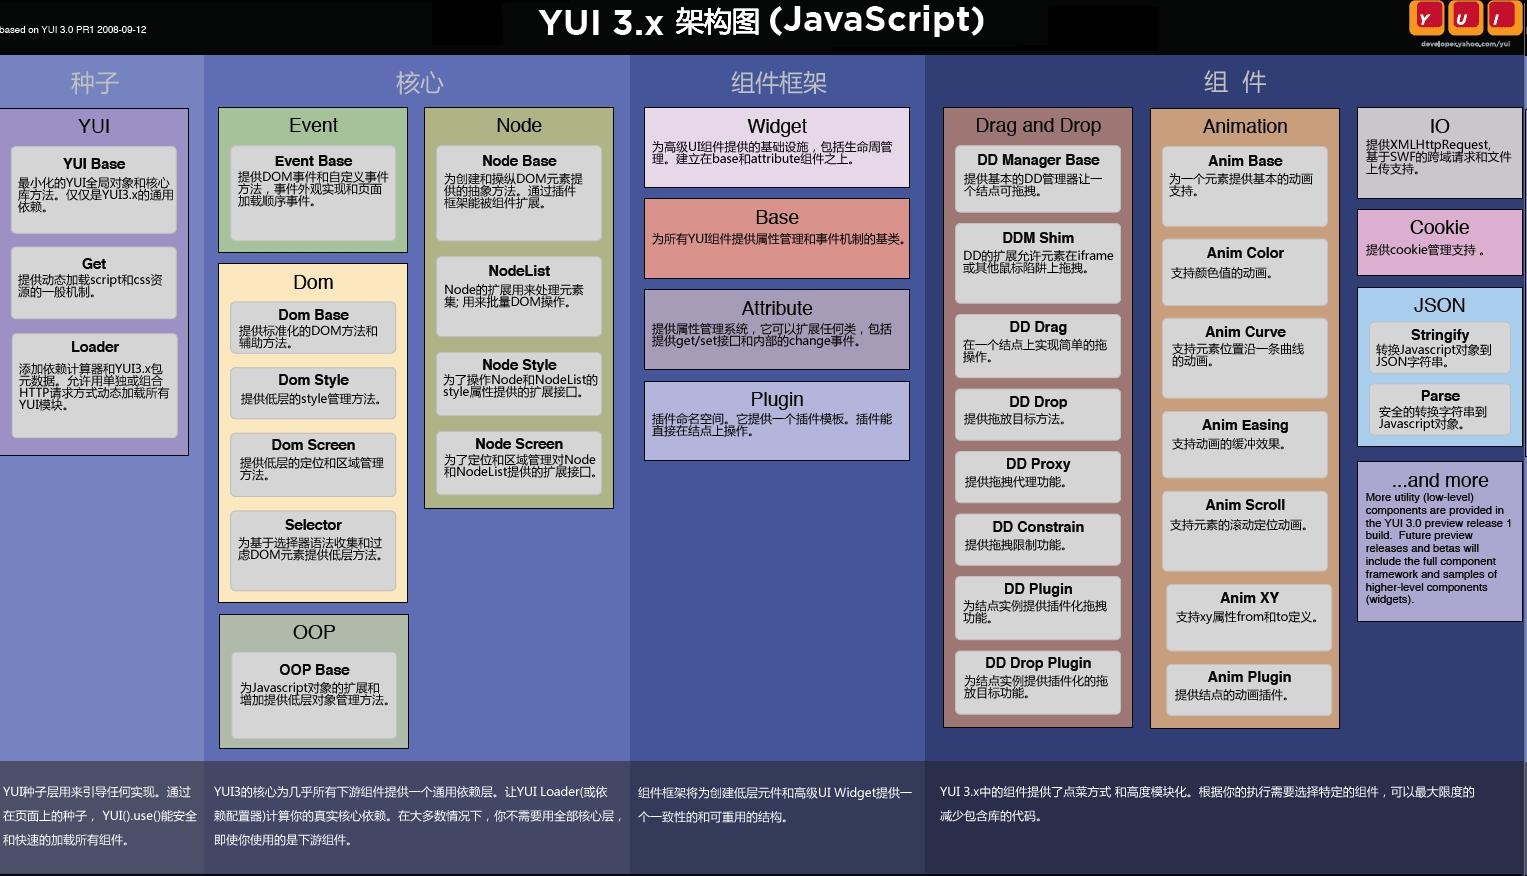
Task: Select the 核心 column header
Action: (x=419, y=82)
